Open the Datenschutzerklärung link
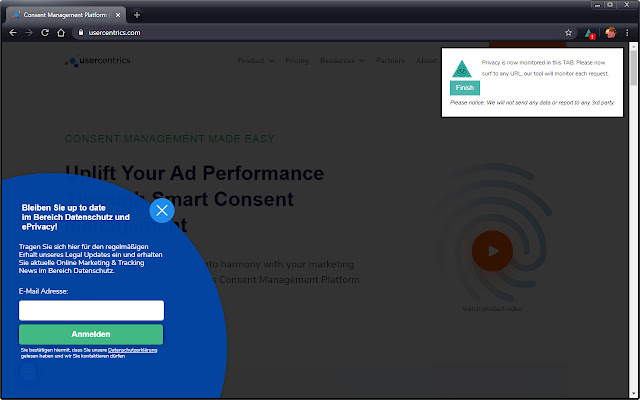 133,350
